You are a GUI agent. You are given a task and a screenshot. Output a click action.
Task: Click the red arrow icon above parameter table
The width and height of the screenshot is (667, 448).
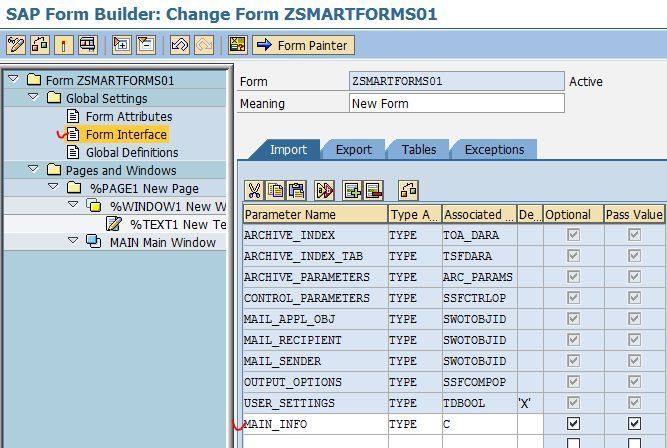[x=324, y=190]
